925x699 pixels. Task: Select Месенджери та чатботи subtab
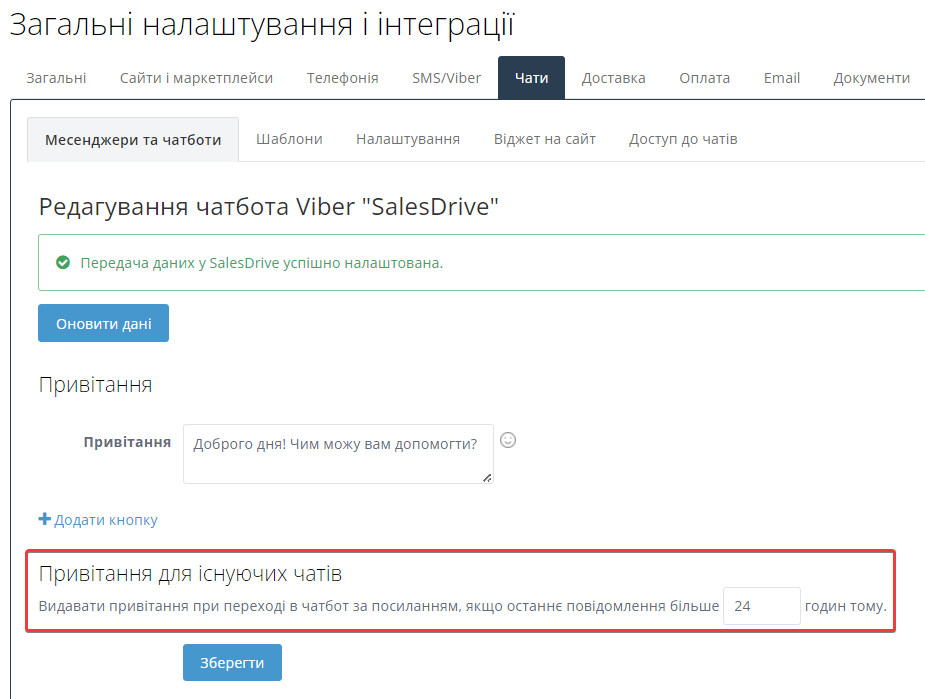[133, 140]
